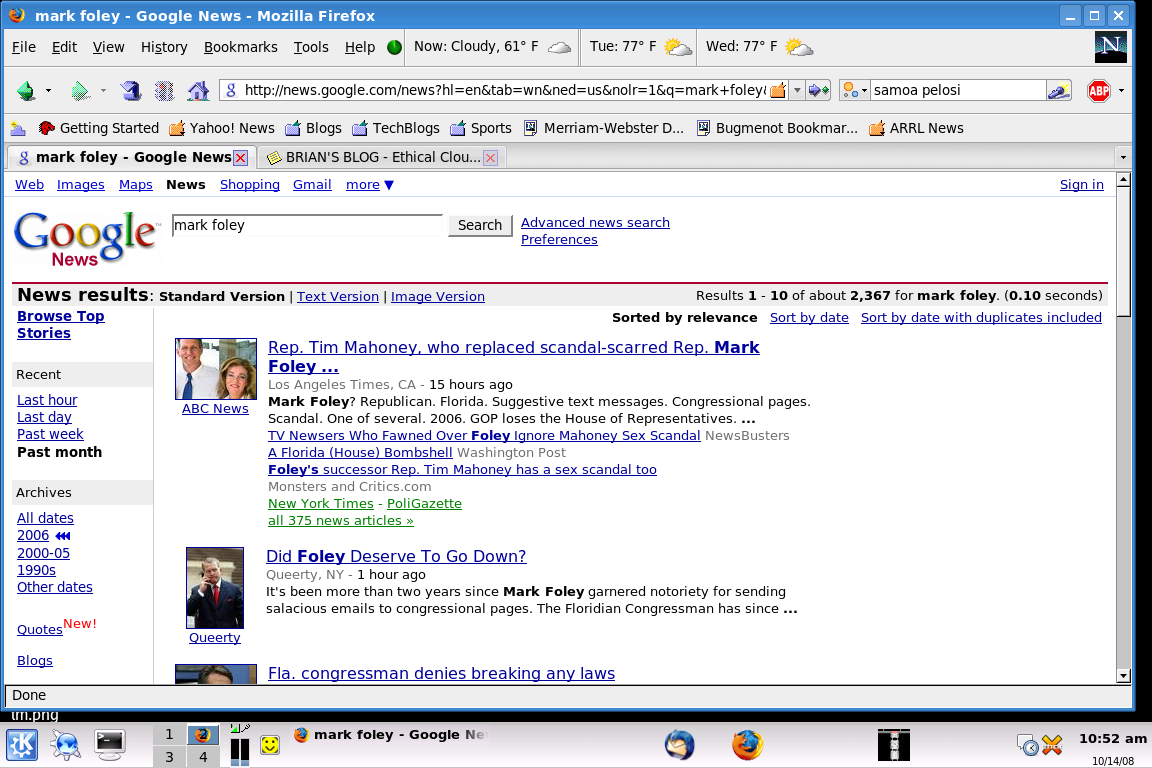Open the Bookmarks menu
1152x768 pixels.
(x=240, y=47)
